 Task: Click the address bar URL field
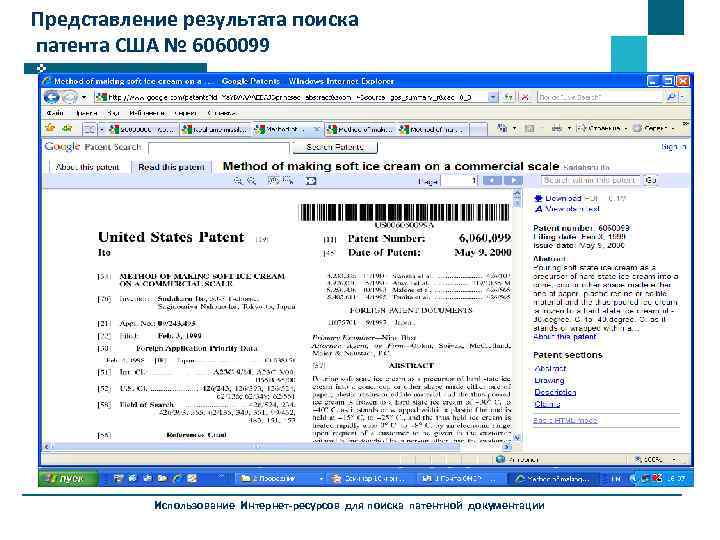[x=292, y=97]
